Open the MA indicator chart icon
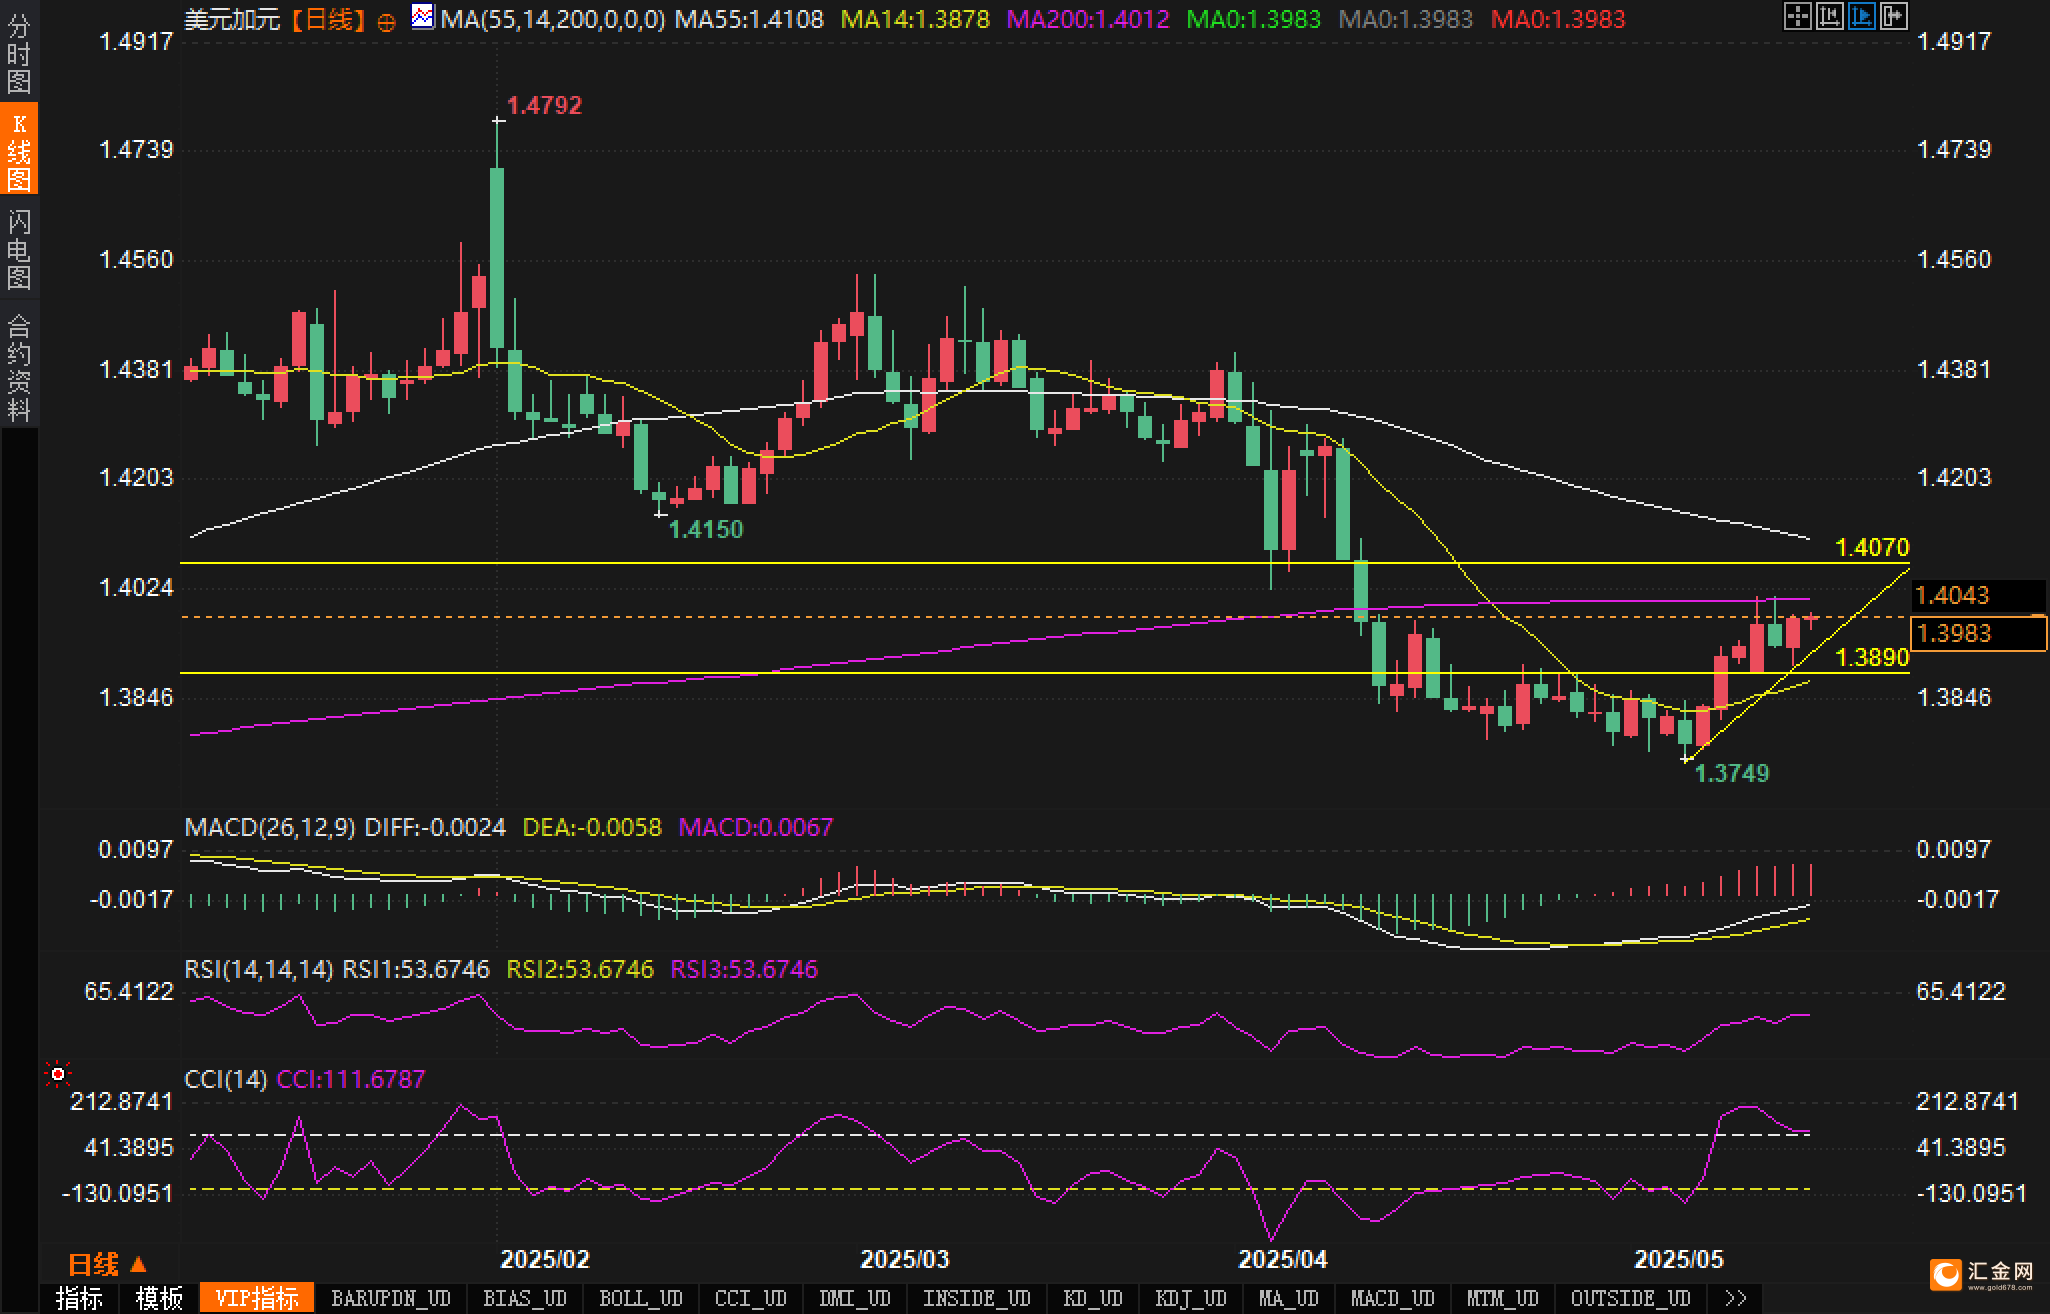 (x=423, y=17)
